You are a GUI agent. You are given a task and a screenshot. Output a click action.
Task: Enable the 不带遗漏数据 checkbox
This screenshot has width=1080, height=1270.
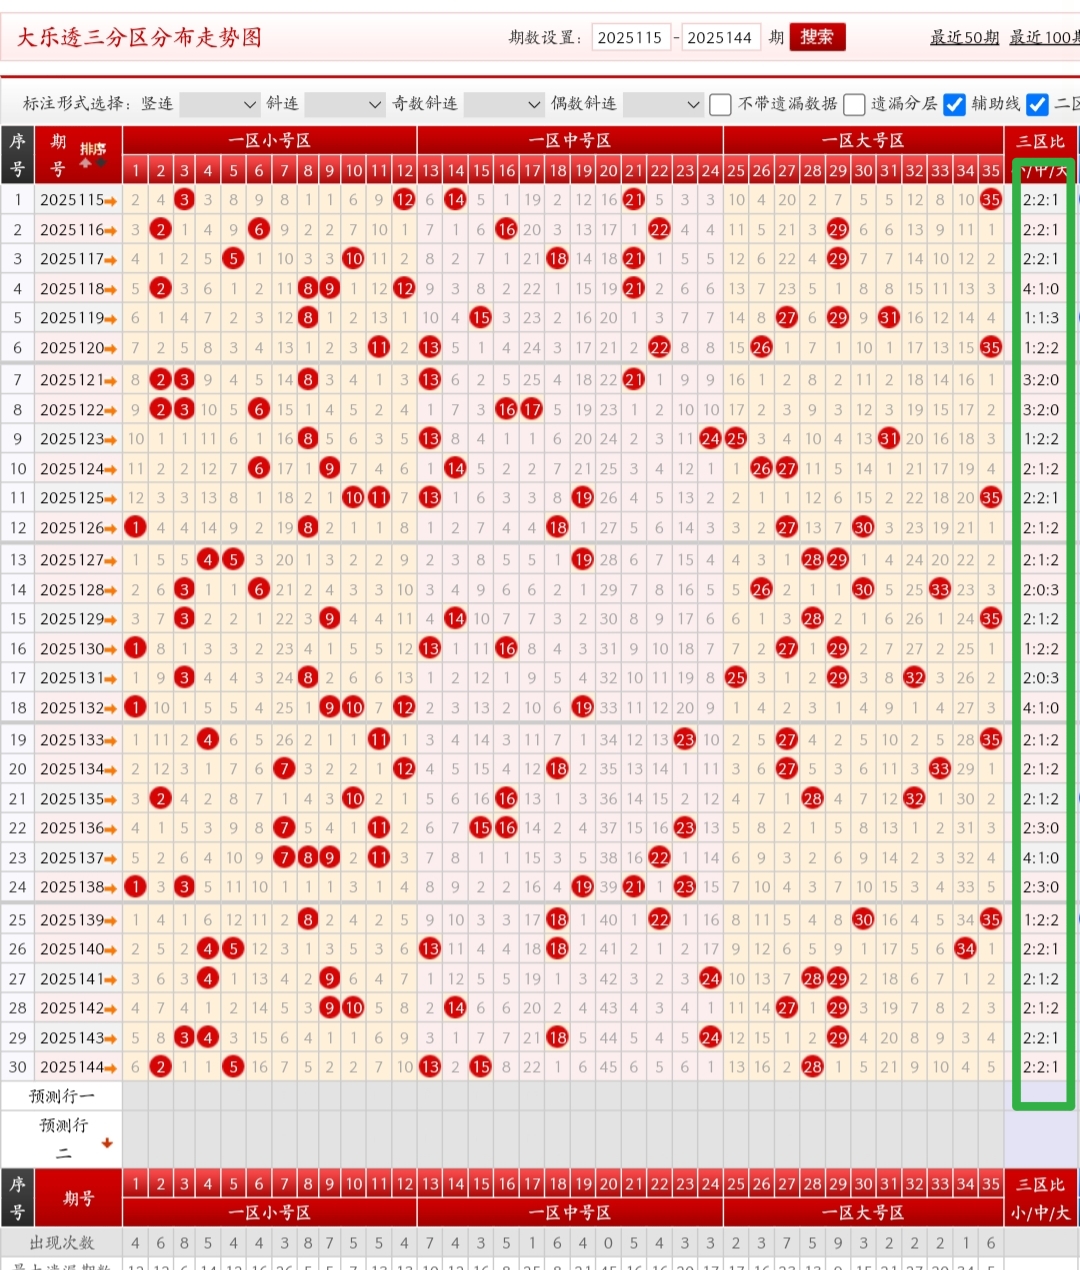coord(720,104)
